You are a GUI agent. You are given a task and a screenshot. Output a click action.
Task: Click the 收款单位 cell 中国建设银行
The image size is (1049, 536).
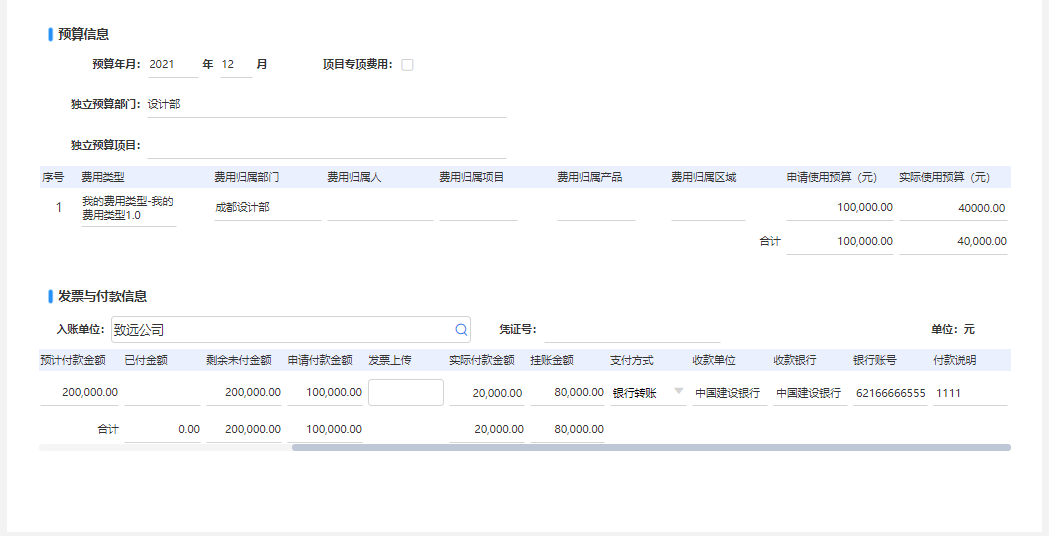coord(730,393)
